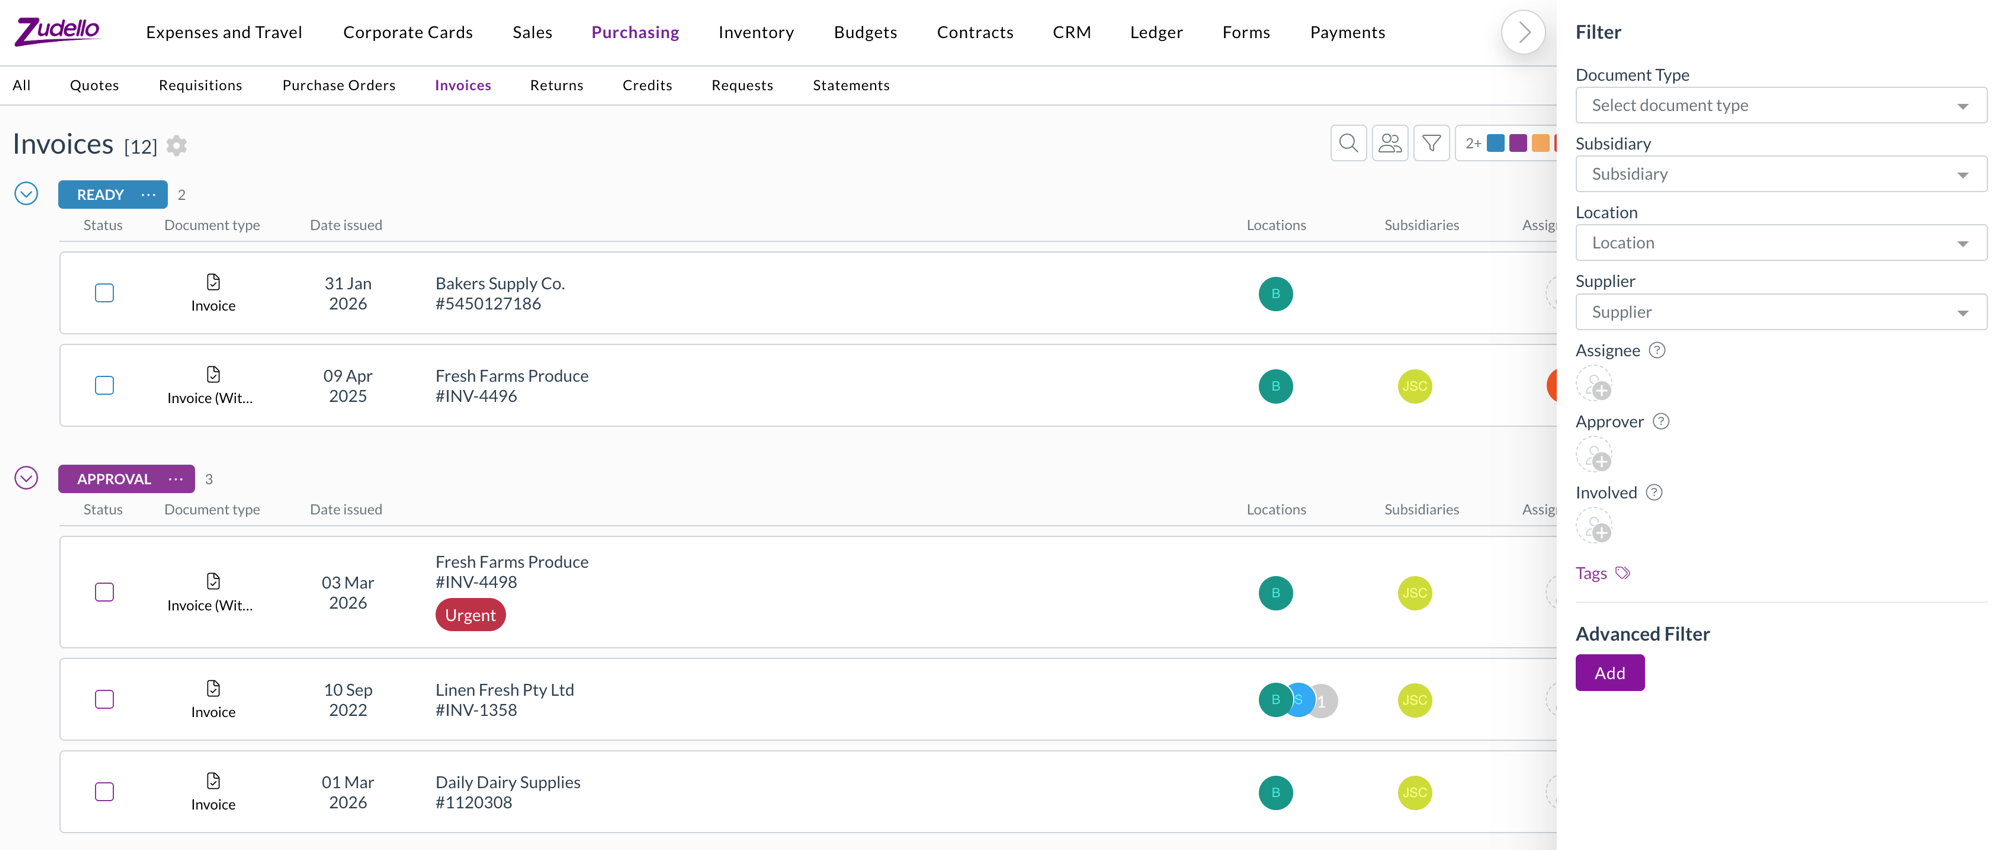
Task: Click document icon for #INV-4496
Action: 213,374
